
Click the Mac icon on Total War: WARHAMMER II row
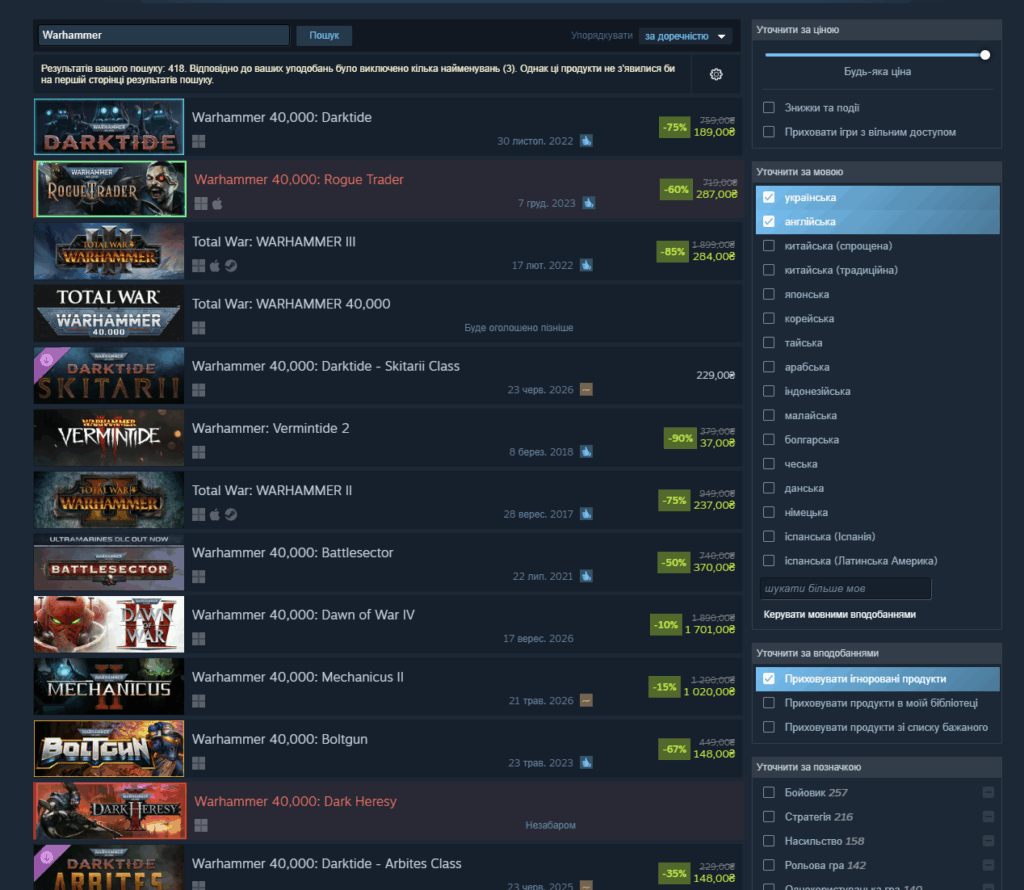[215, 515]
